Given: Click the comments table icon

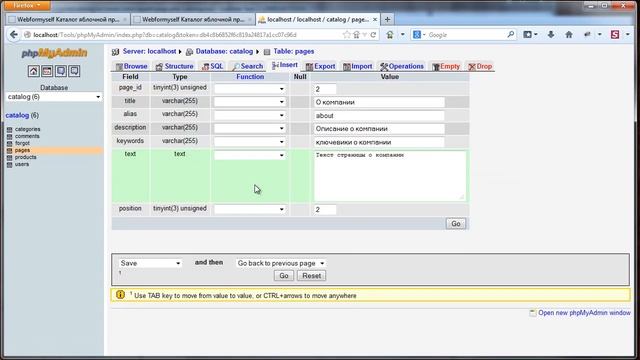Looking at the screenshot, I should pos(9,136).
